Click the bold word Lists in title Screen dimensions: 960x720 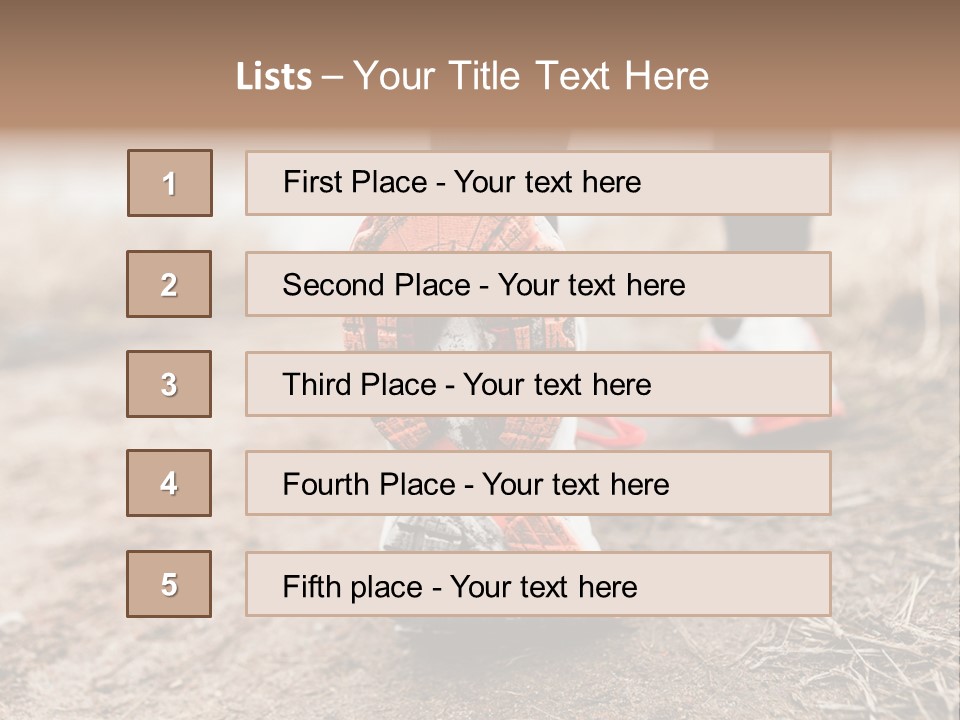pyautogui.click(x=273, y=76)
